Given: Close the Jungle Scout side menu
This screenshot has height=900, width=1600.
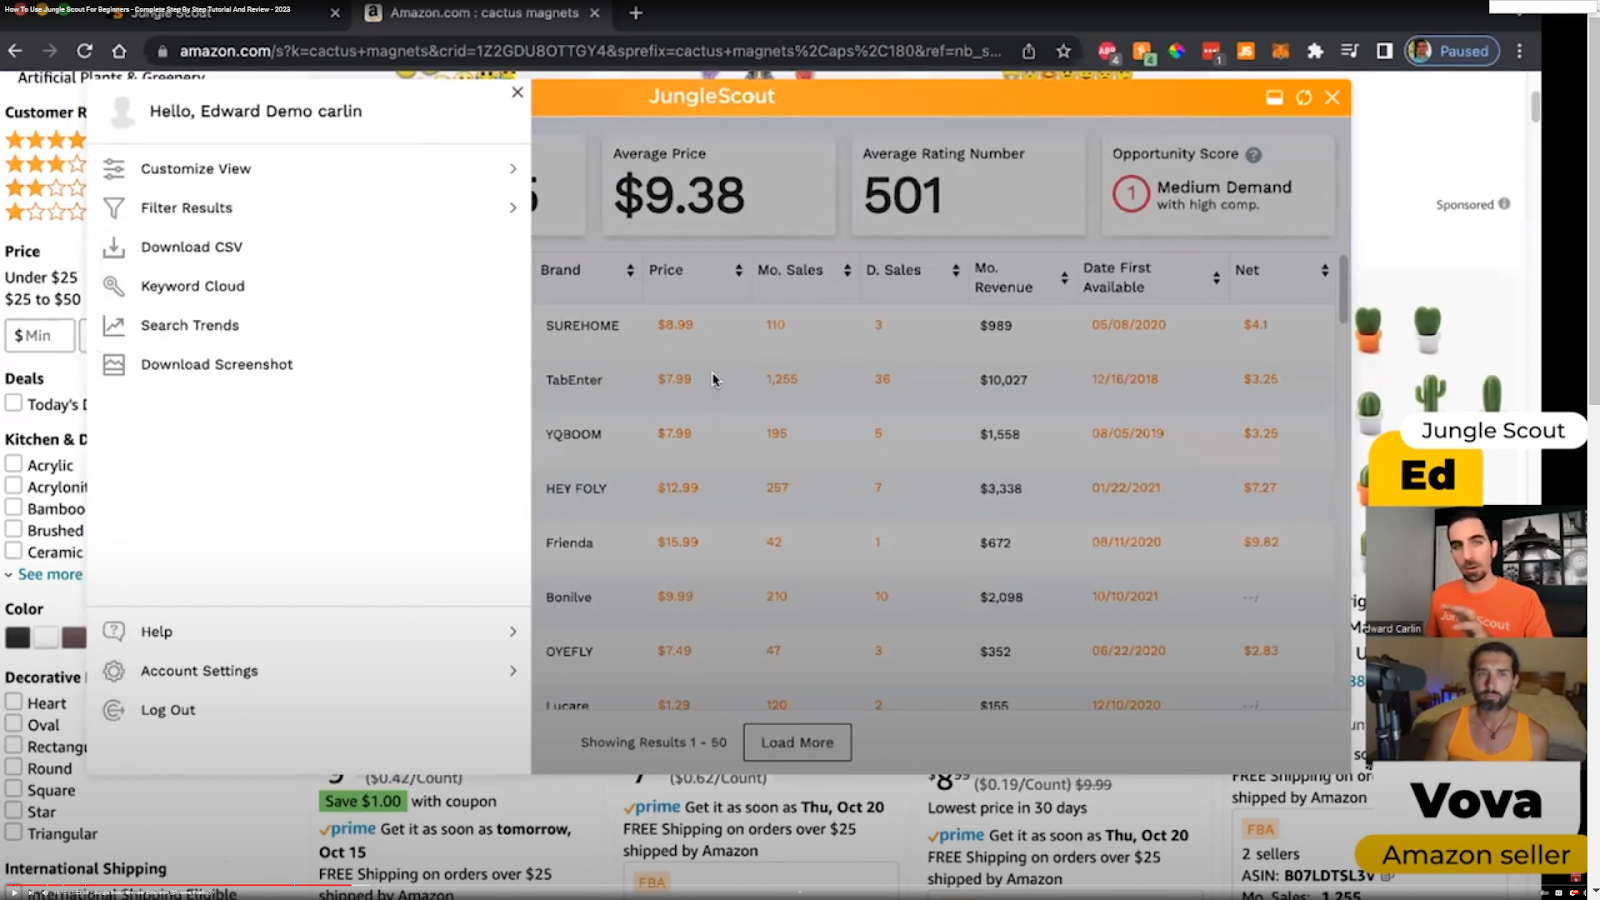Looking at the screenshot, I should pos(517,92).
